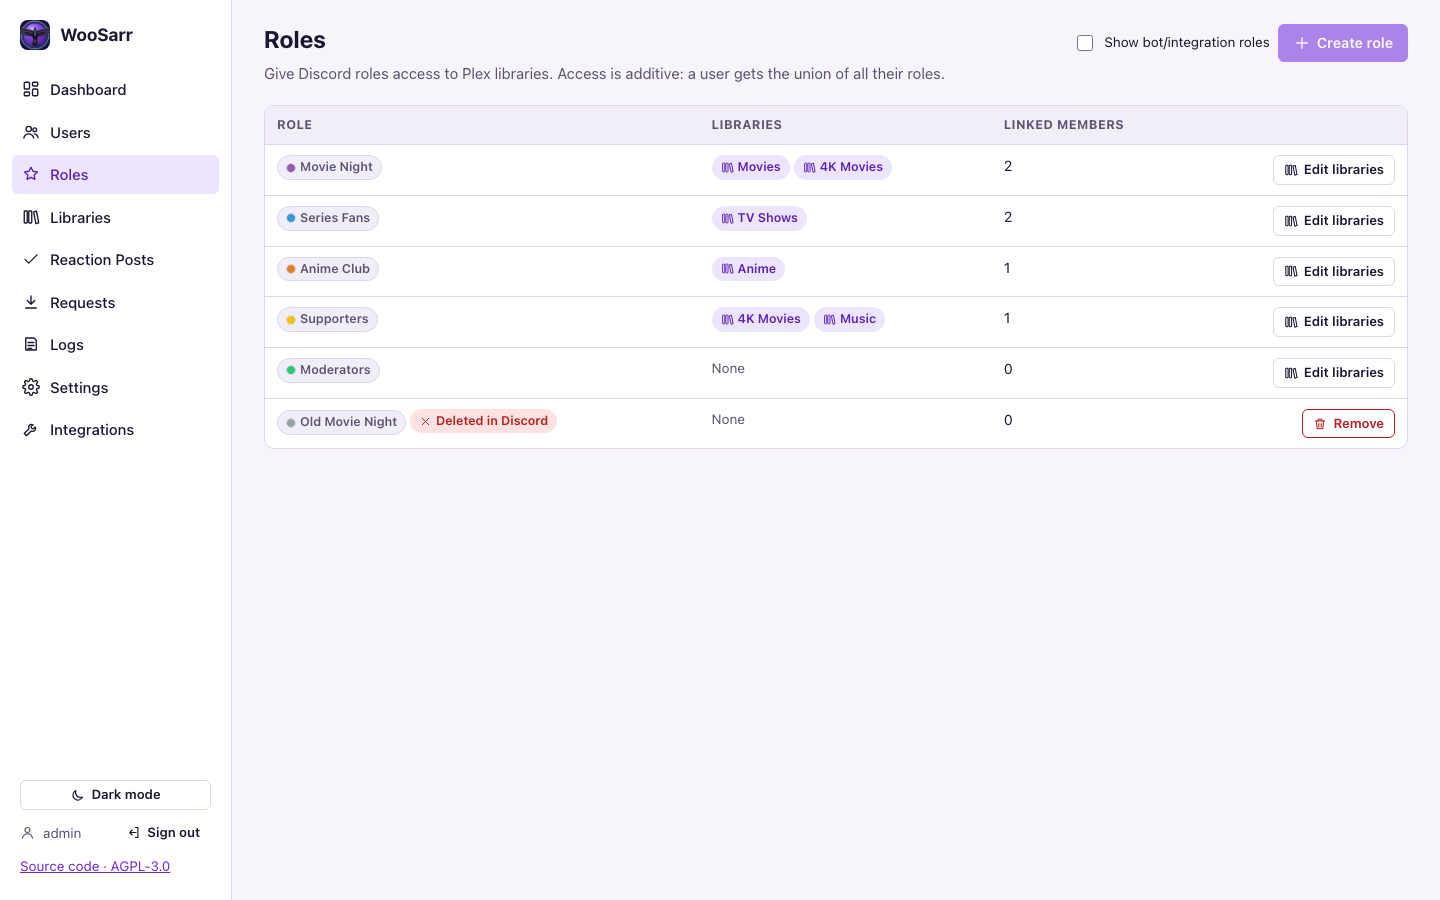Edit libraries for Anime Club role
This screenshot has height=900, width=1440.
(1333, 272)
